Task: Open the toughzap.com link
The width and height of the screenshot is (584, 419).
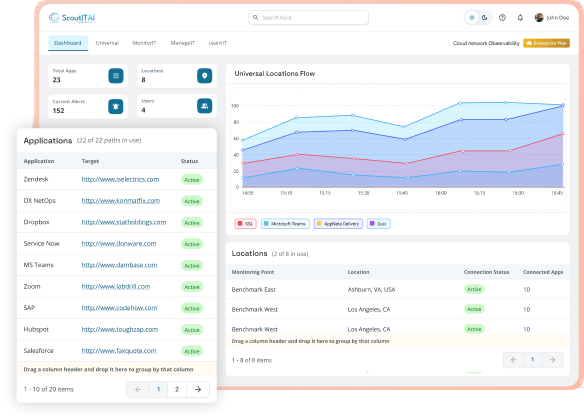Action: coord(120,329)
